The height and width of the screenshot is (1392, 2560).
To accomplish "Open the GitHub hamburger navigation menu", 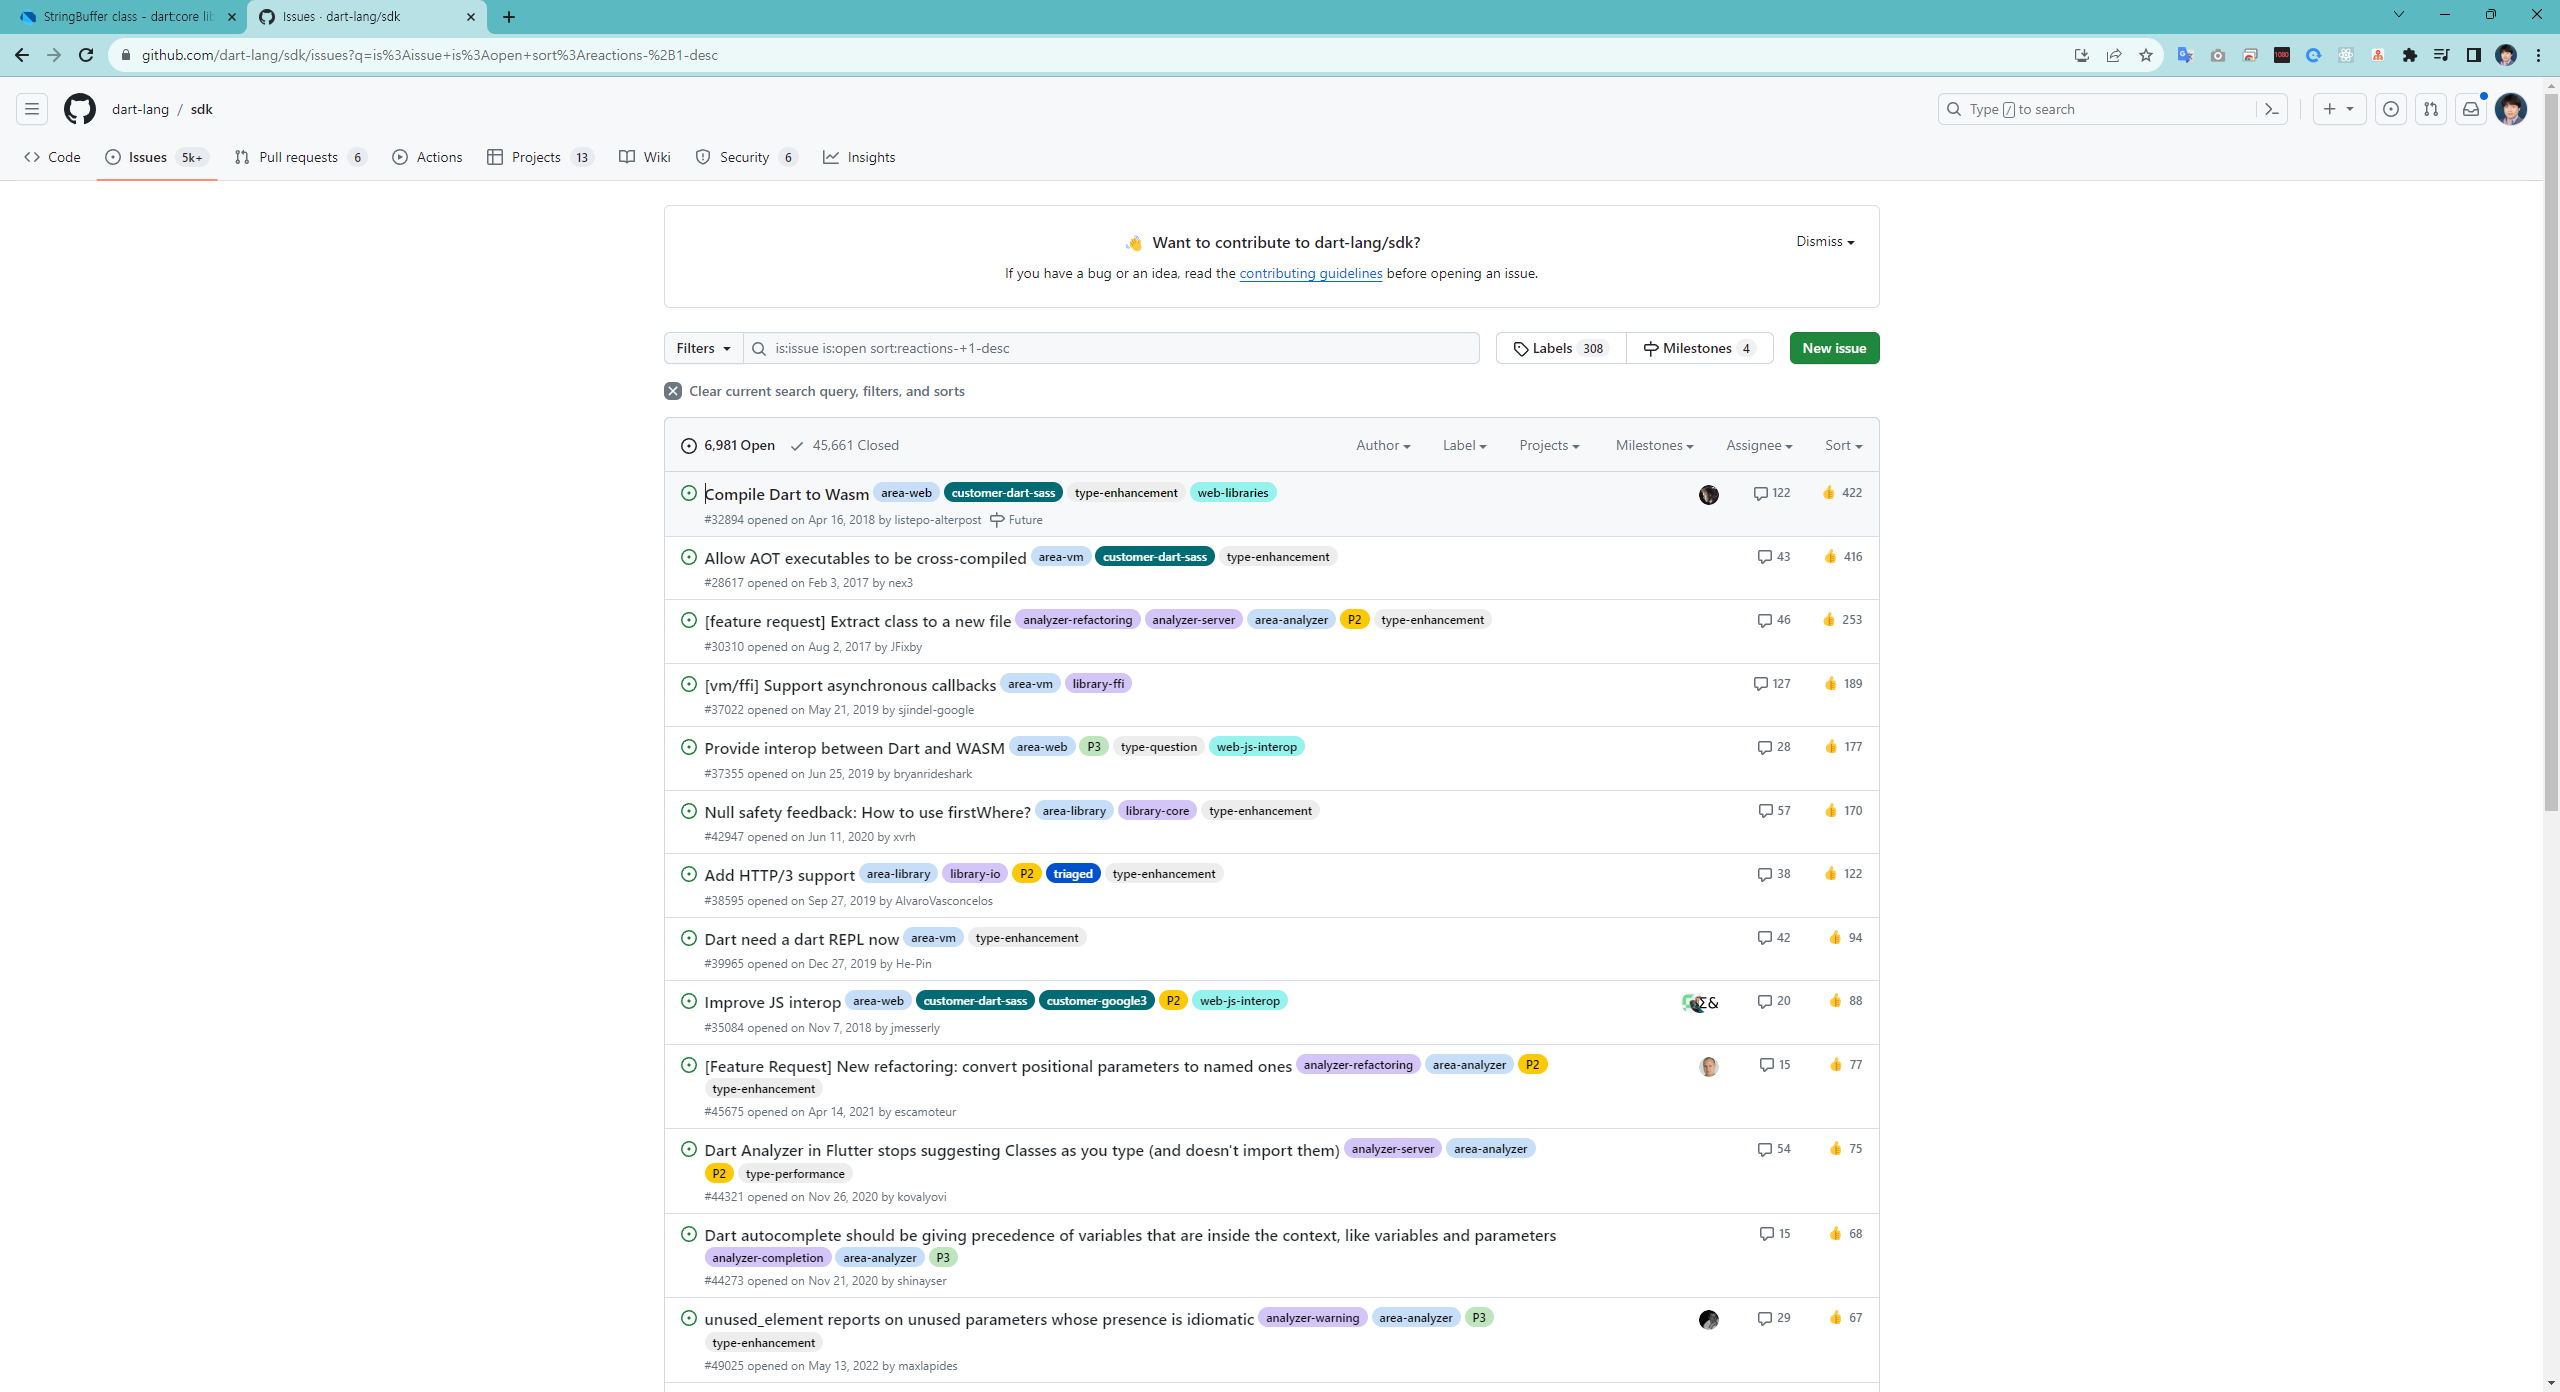I will (32, 109).
